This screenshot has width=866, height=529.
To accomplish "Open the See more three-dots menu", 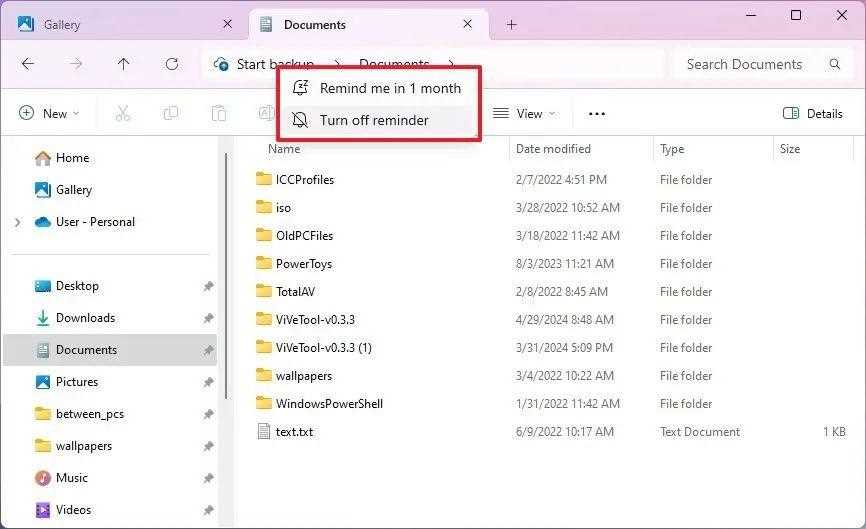I will coord(597,114).
